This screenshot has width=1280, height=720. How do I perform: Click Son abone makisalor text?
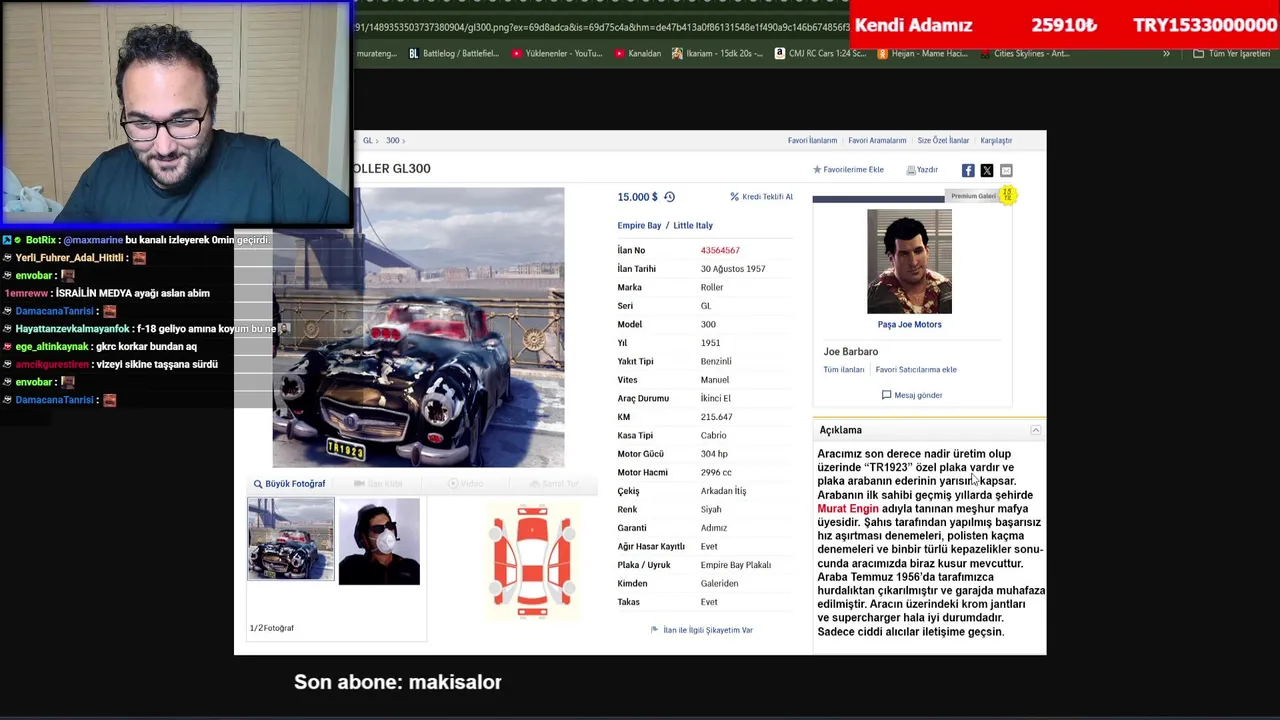click(x=398, y=682)
